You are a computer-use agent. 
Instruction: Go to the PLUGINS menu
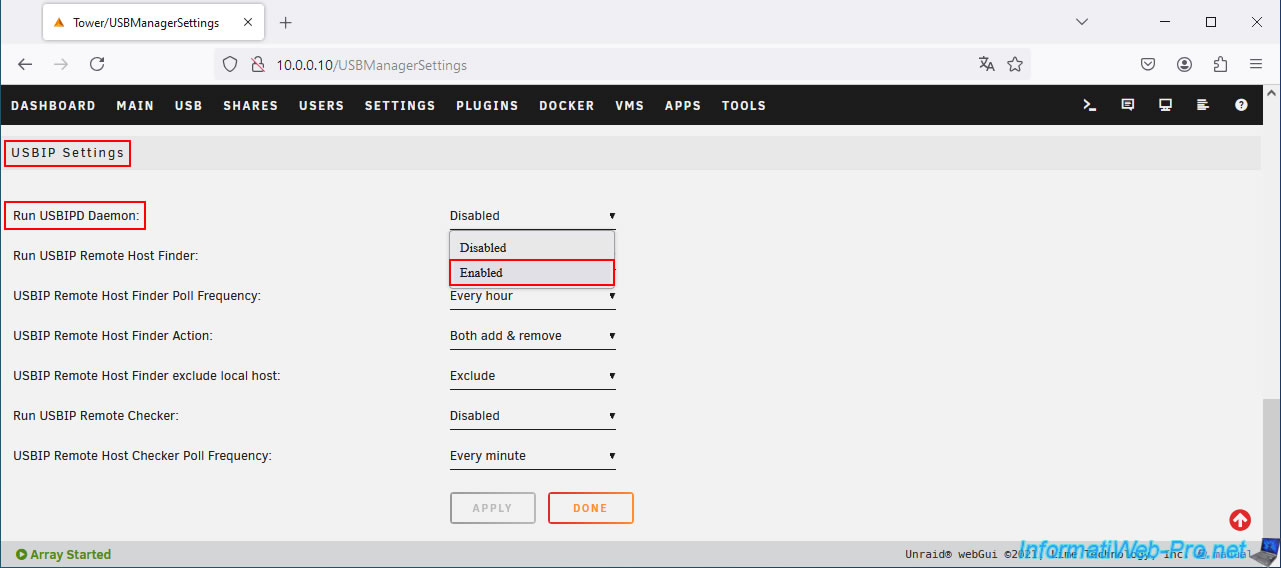click(x=487, y=105)
